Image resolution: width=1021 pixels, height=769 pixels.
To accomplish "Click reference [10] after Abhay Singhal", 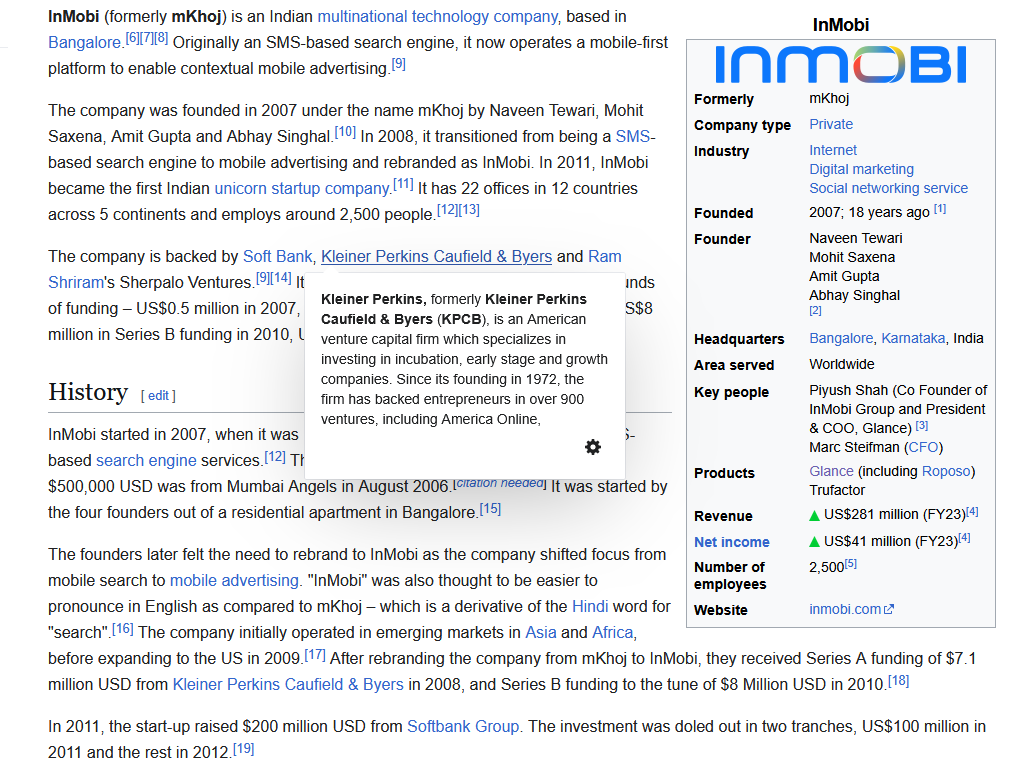I will pyautogui.click(x=345, y=132).
